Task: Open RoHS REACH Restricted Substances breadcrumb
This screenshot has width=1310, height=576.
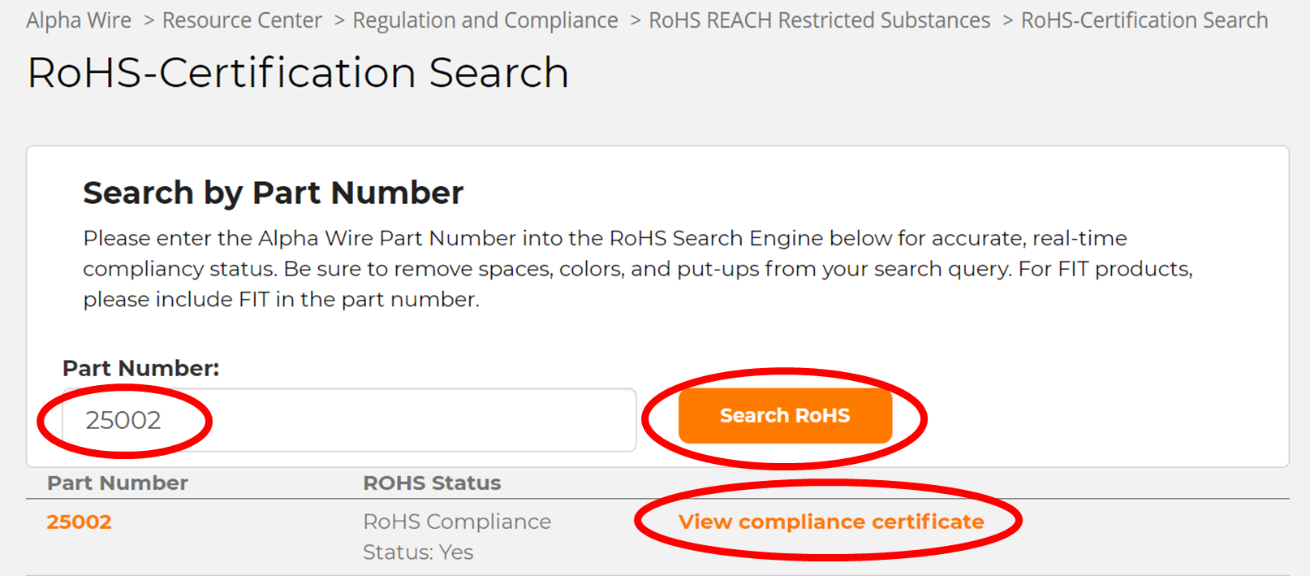Action: click(819, 20)
